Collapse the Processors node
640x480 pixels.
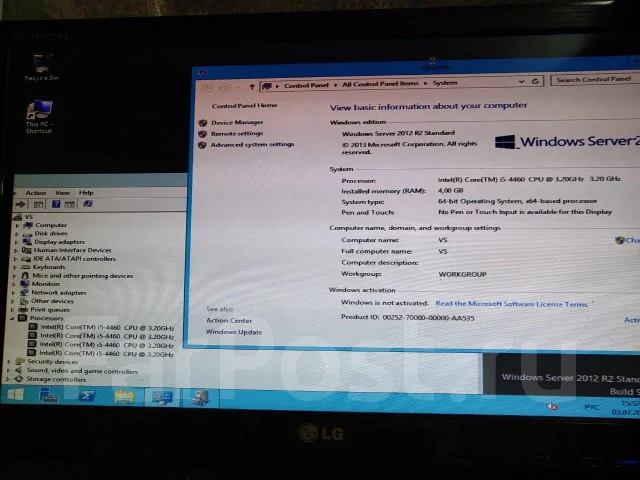click(x=12, y=318)
